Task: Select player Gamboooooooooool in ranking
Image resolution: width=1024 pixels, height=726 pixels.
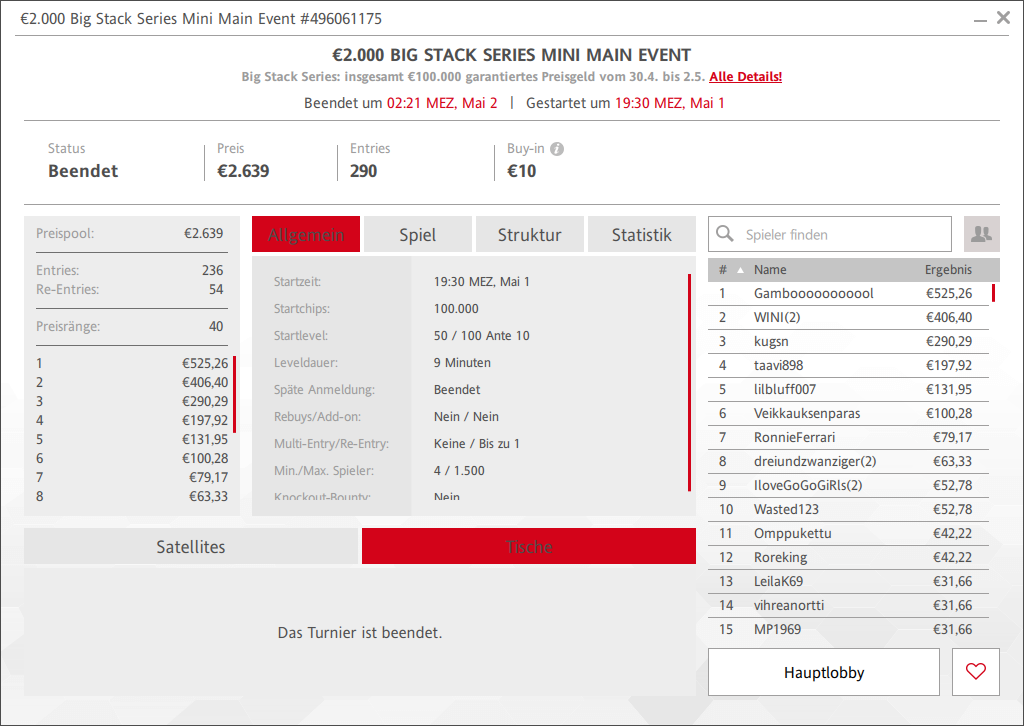Action: (x=848, y=293)
